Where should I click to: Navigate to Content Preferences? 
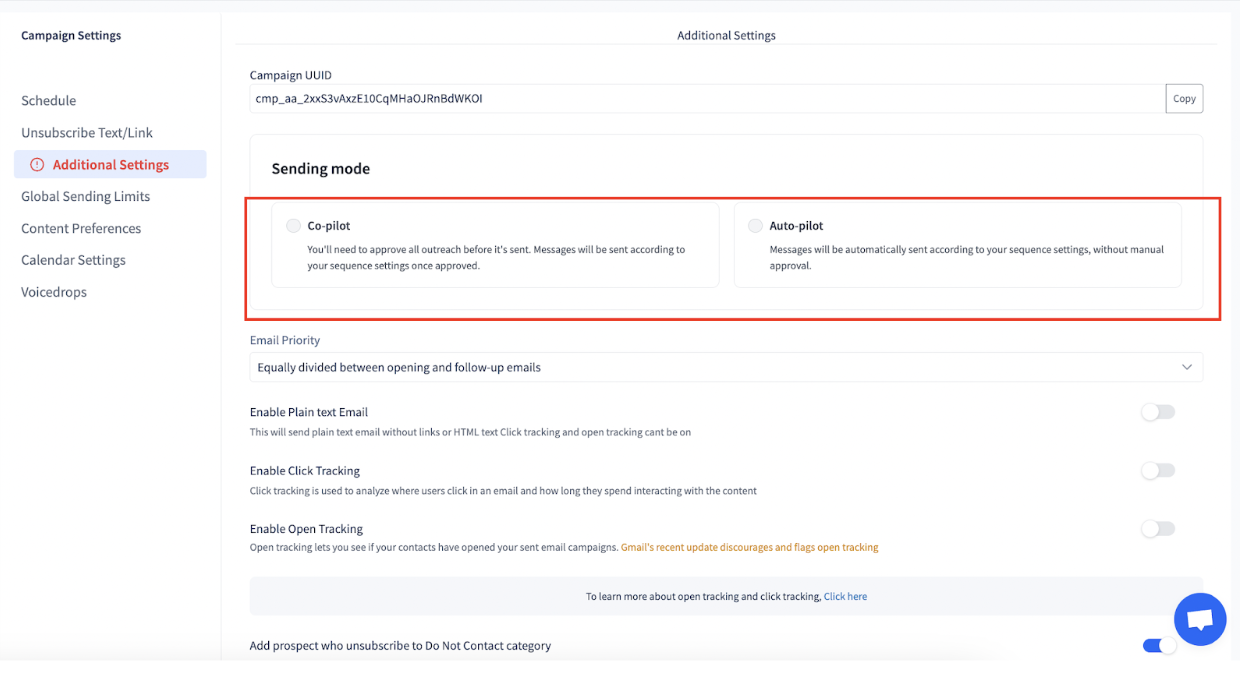point(81,229)
